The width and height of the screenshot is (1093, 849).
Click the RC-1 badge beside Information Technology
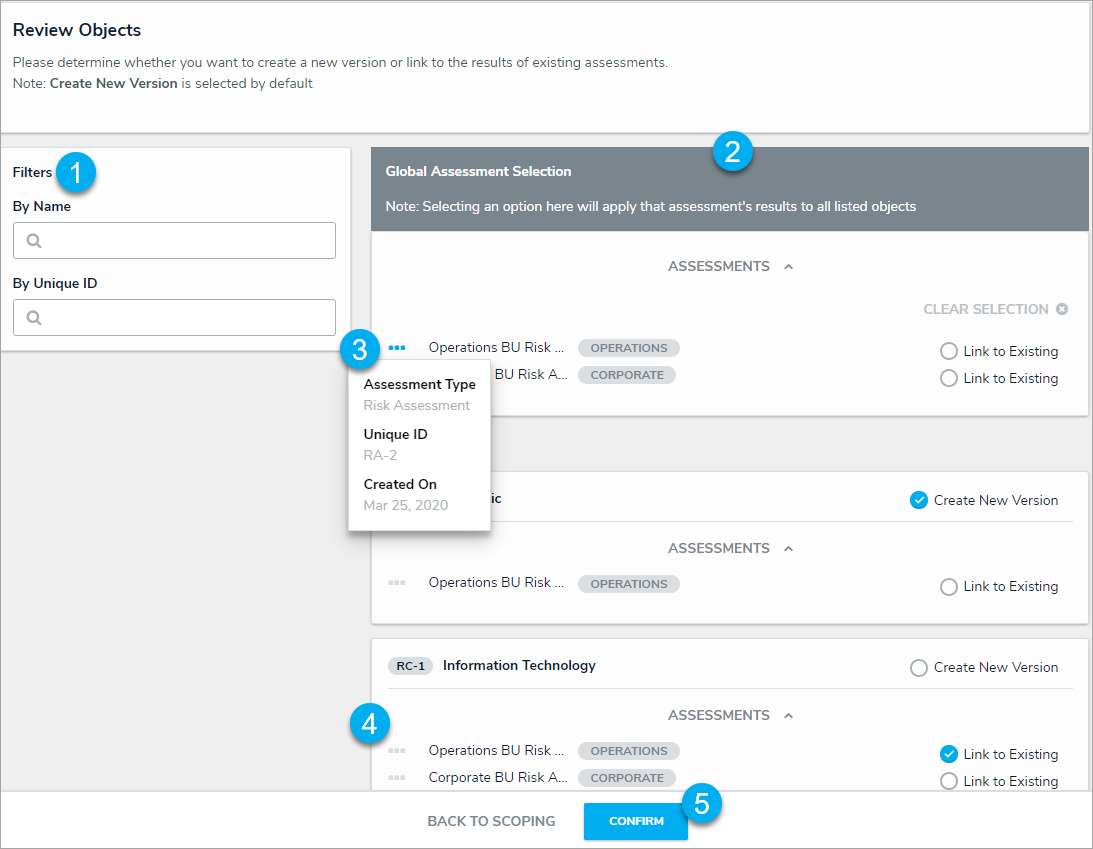tap(410, 666)
